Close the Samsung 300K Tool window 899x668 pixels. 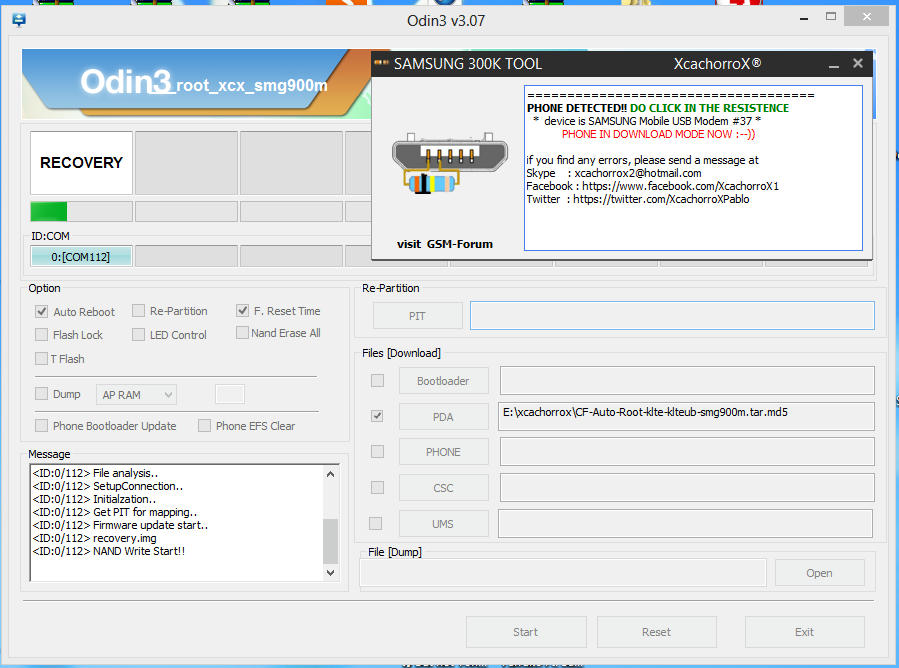point(858,63)
